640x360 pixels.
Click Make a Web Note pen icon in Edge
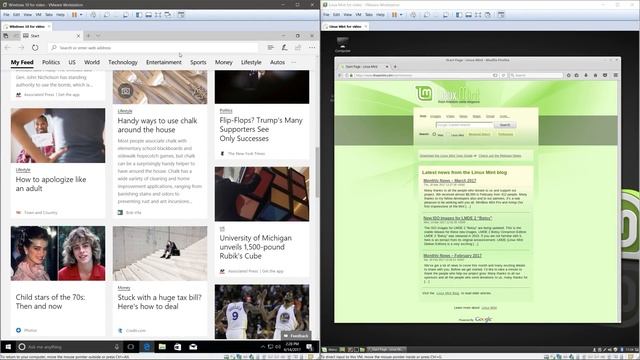pos(284,48)
